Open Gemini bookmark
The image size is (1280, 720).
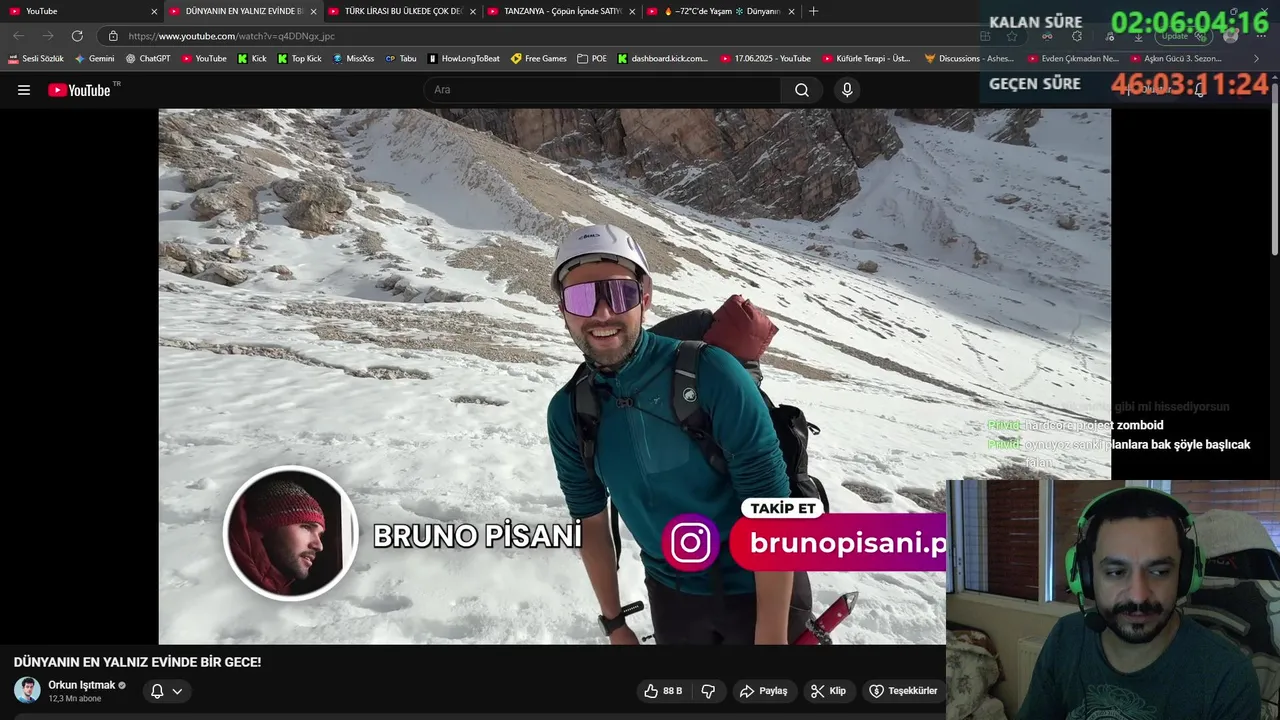[95, 59]
